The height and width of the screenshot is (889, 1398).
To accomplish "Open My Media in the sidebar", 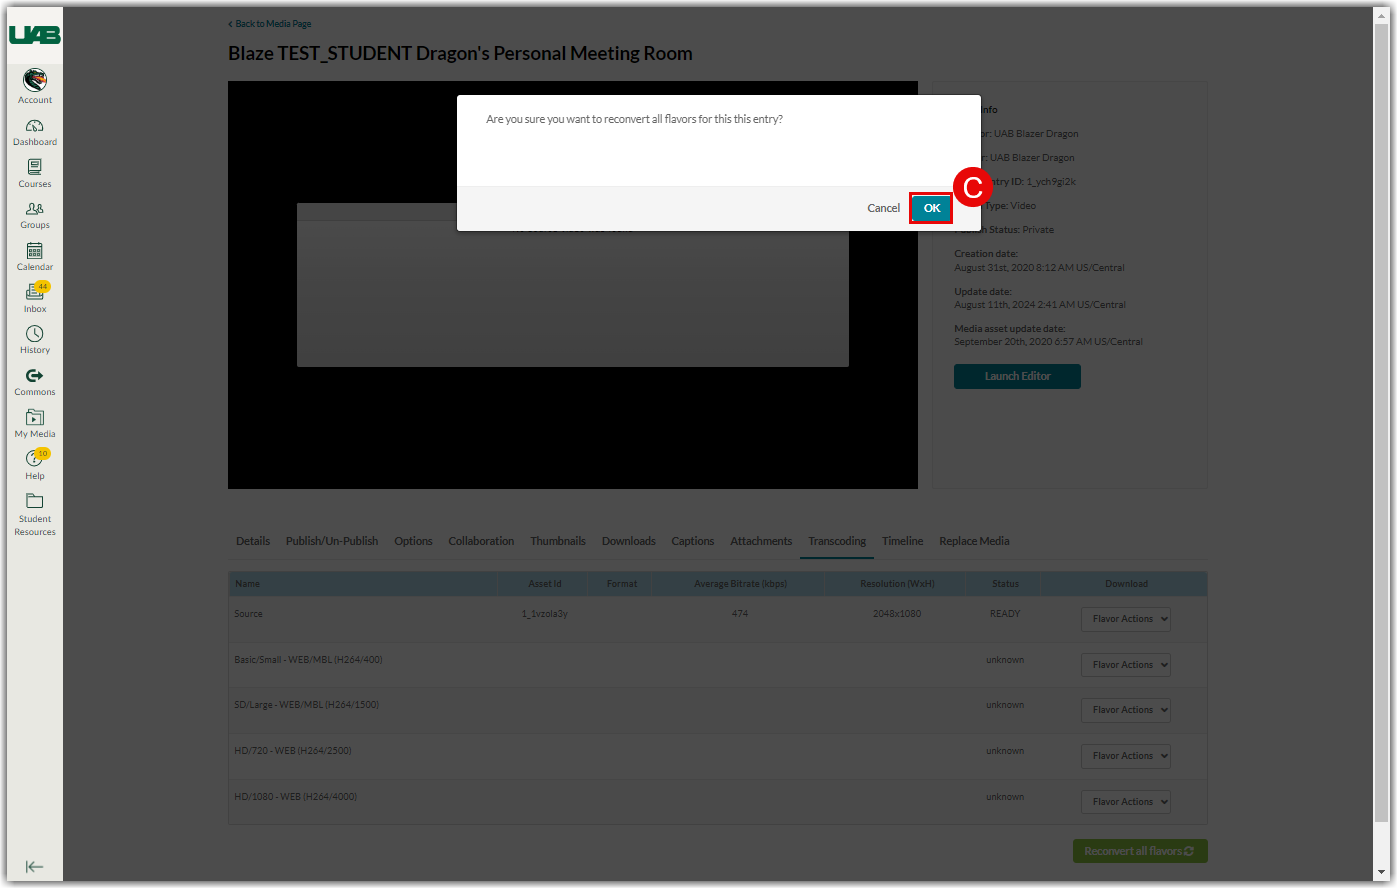I will pos(35,419).
